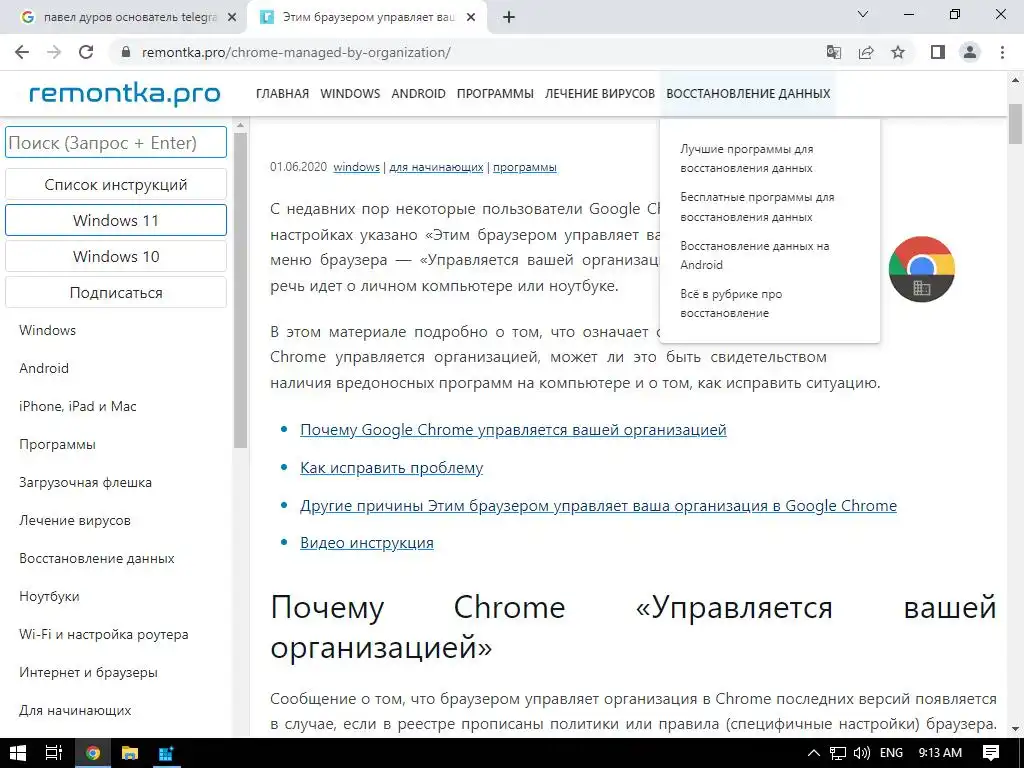Screen dimensions: 1024x768
Task: Click the windows tag link under date
Action: click(x=356, y=167)
